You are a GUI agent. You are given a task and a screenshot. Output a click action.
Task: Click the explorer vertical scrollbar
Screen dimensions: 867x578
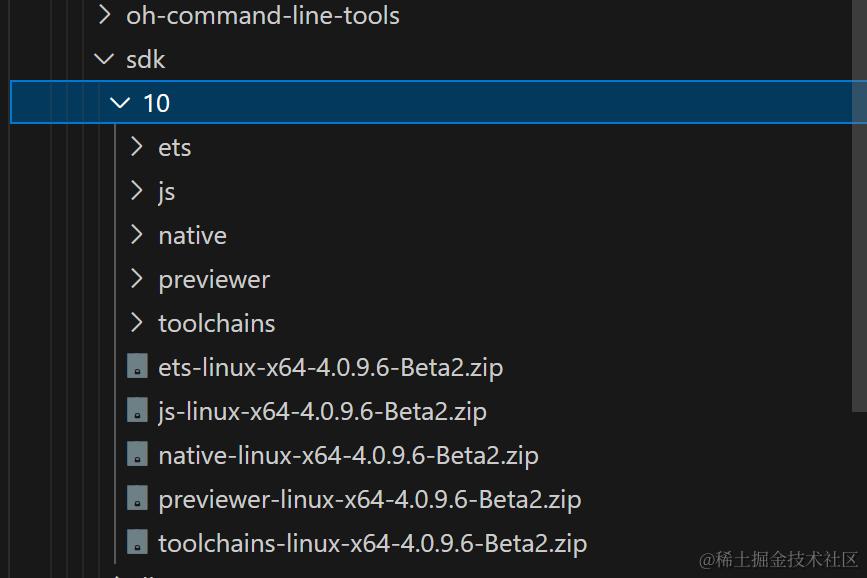(x=859, y=250)
